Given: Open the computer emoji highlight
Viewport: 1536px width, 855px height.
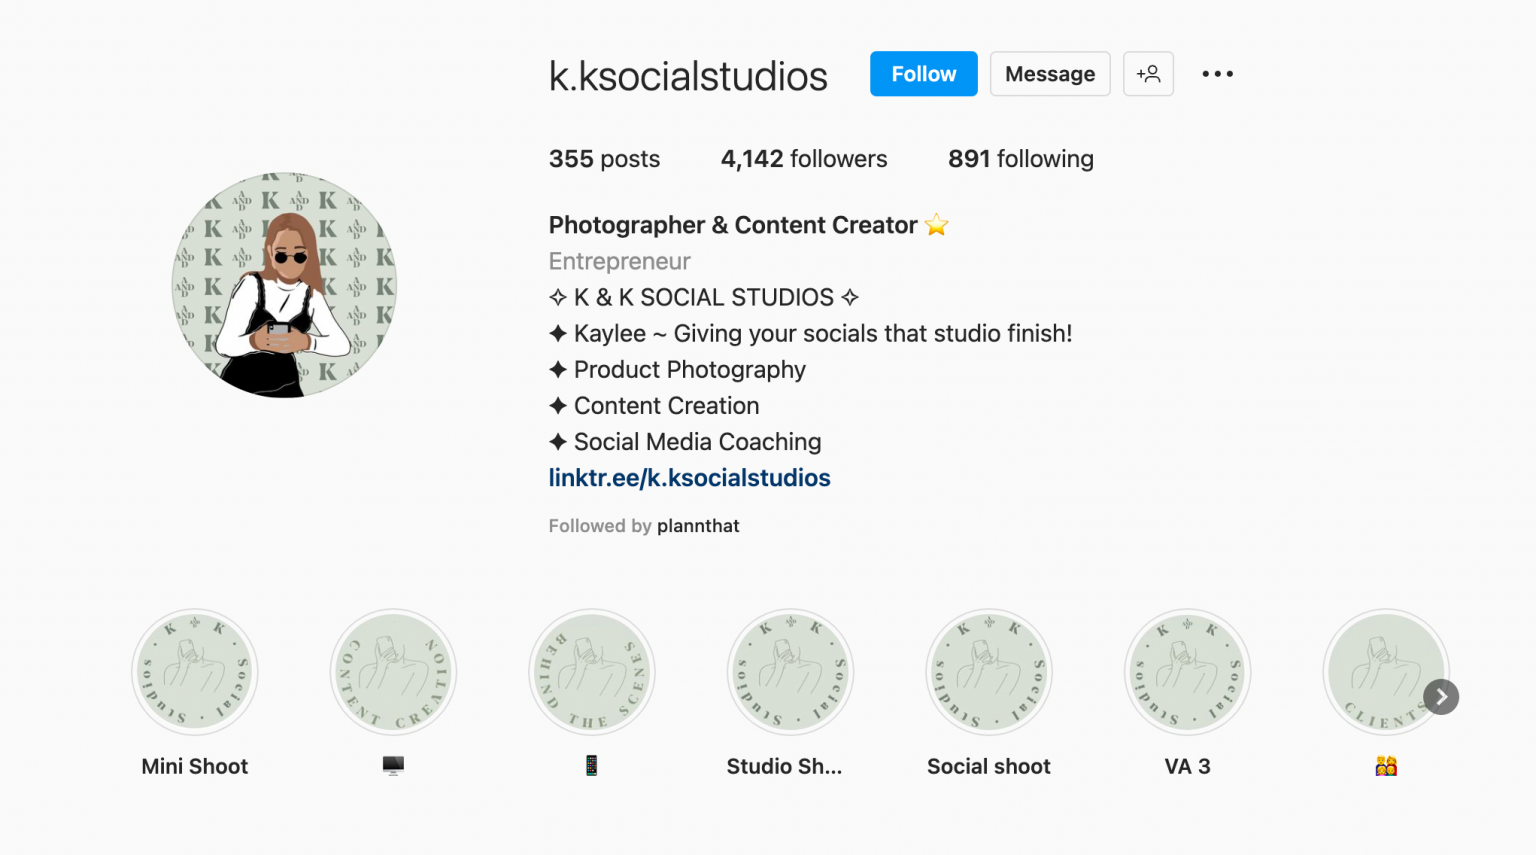Looking at the screenshot, I should pyautogui.click(x=392, y=672).
